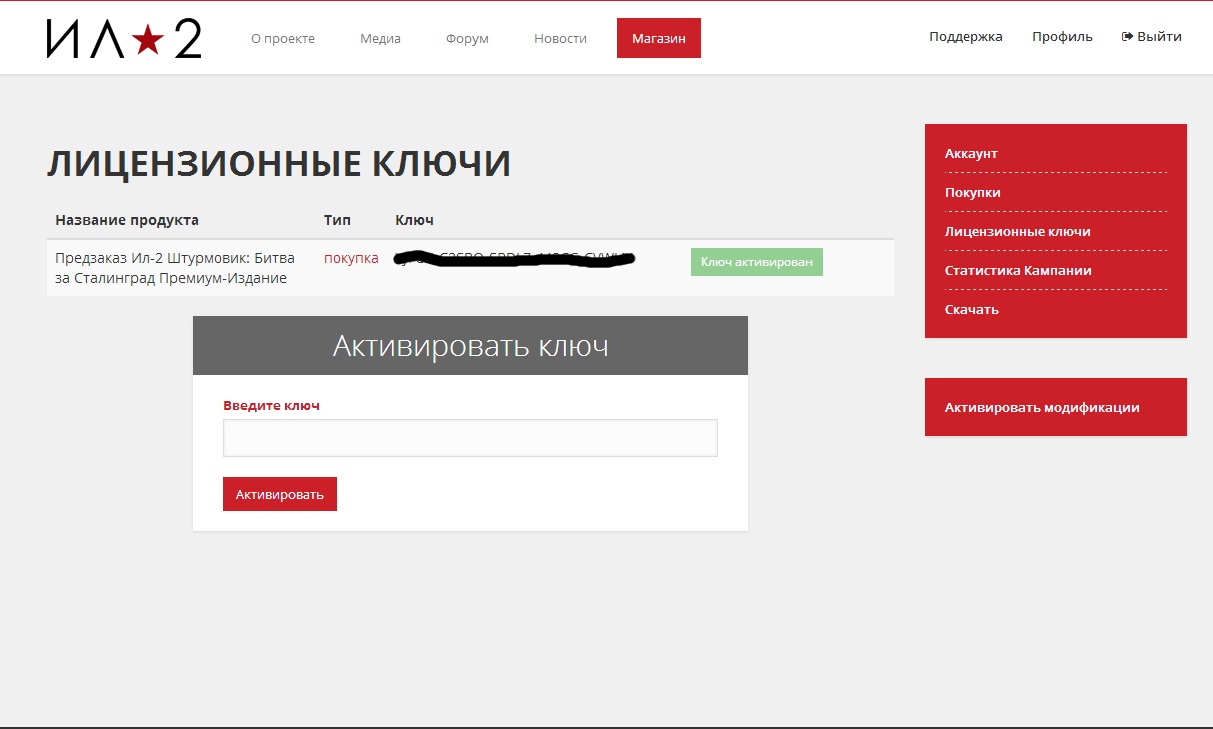This screenshot has width=1213, height=729.
Task: Log out using the Выйти link
Action: point(1152,37)
